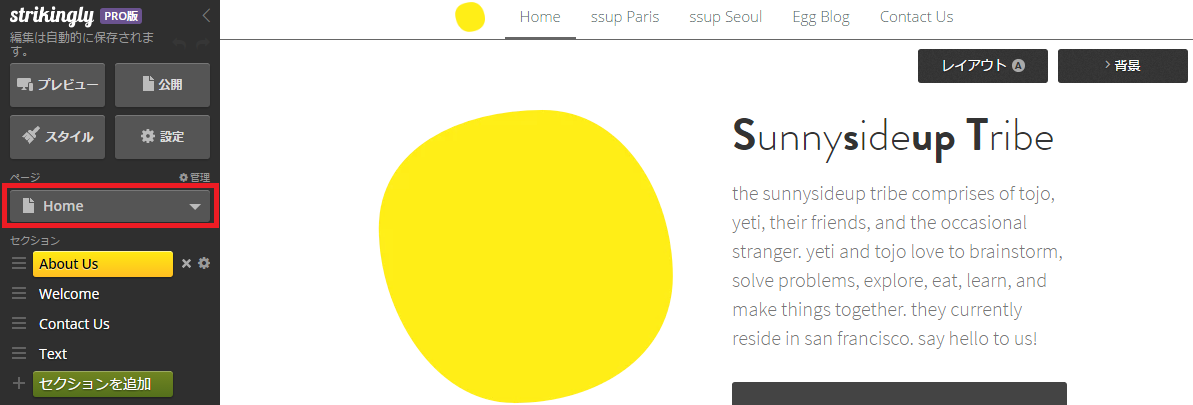
Task: Go to ssup Paris nav tab
Action: (x=625, y=17)
